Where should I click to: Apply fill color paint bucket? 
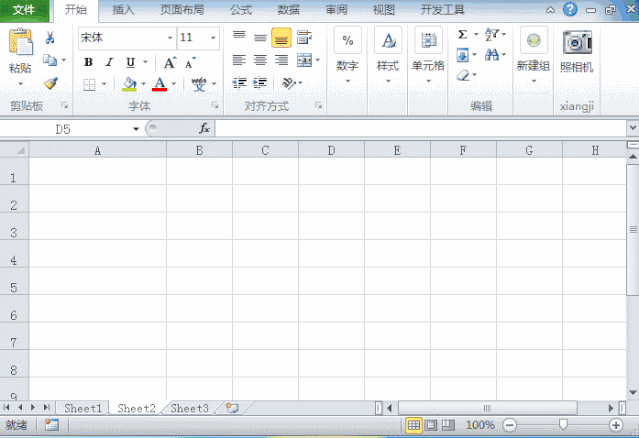coord(129,84)
